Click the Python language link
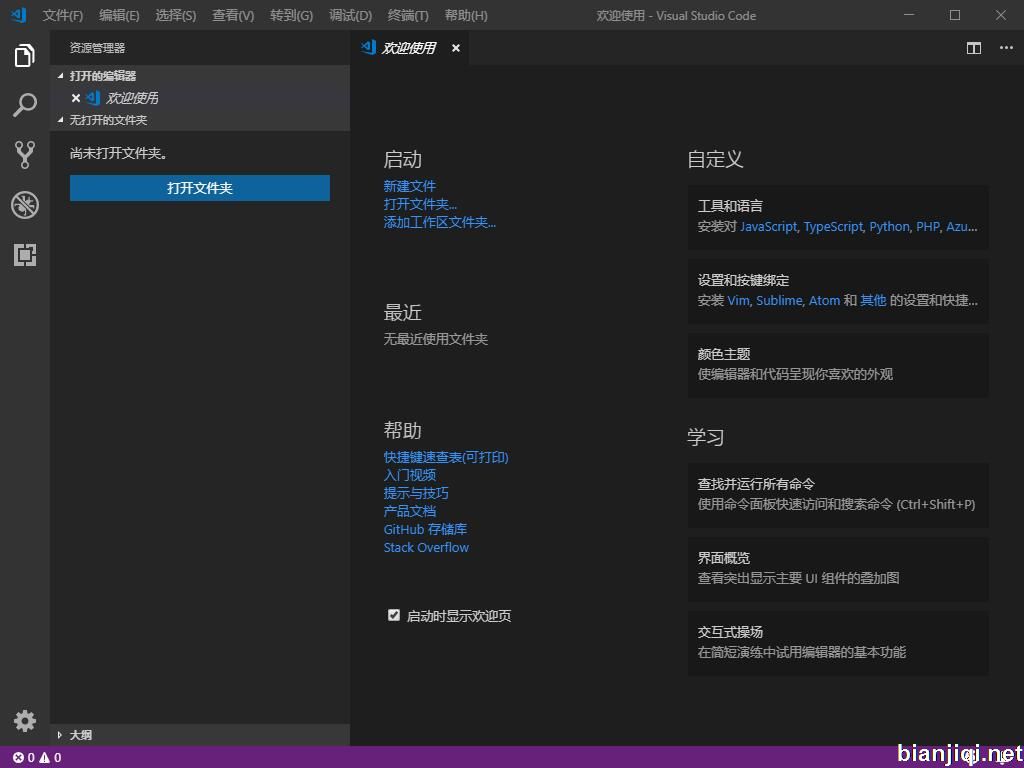This screenshot has height=768, width=1024. (889, 227)
